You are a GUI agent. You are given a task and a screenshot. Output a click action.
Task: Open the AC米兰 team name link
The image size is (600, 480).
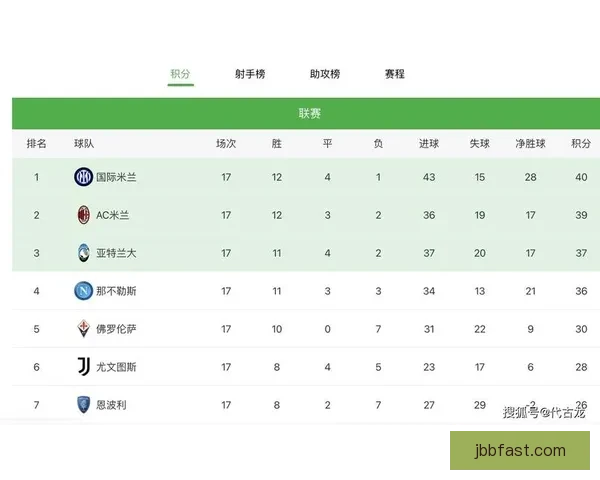pos(113,215)
